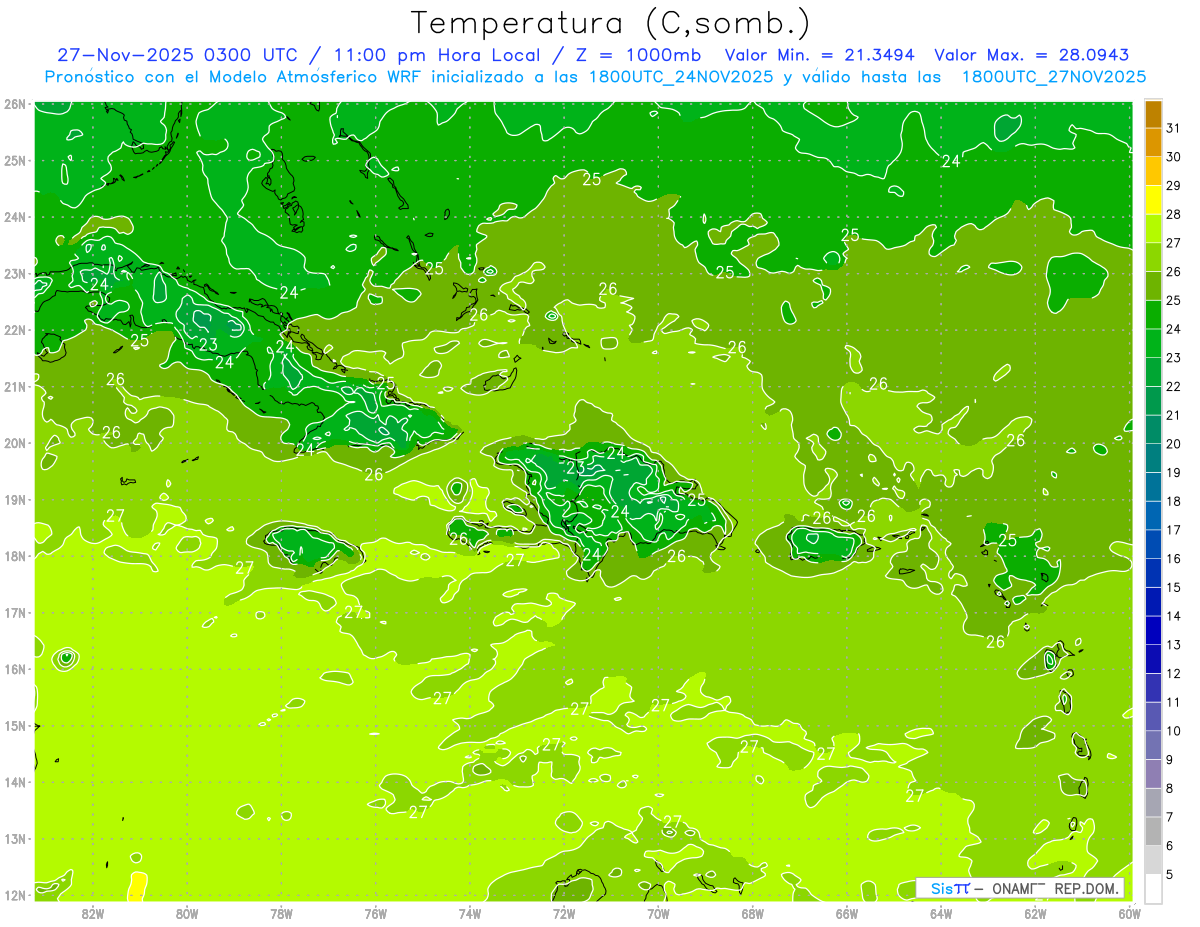1200x927 pixels.
Task: Click the '12N' latitude axis label
Action: click(15, 895)
